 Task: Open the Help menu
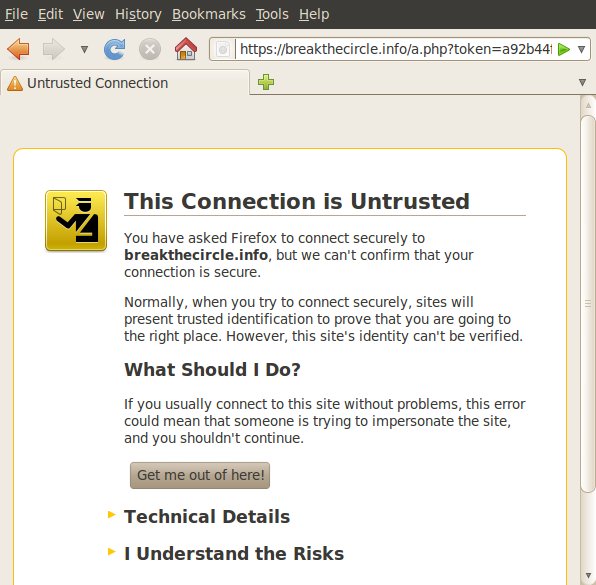(x=314, y=14)
